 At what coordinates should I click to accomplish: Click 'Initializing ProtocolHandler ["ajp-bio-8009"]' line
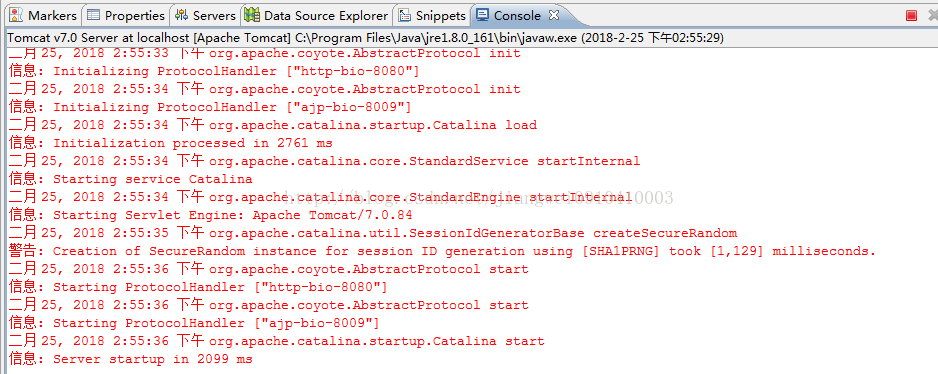210,107
